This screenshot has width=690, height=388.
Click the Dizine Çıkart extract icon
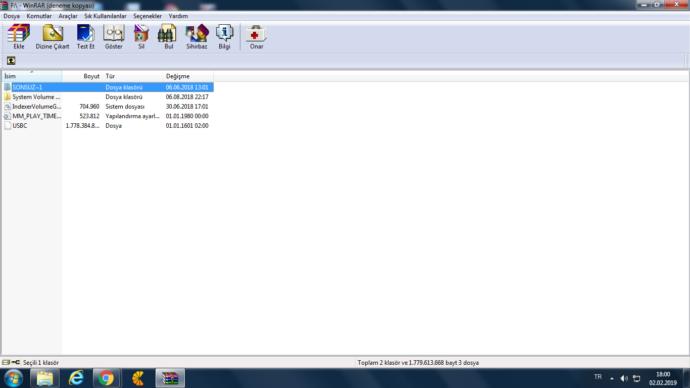coord(52,33)
